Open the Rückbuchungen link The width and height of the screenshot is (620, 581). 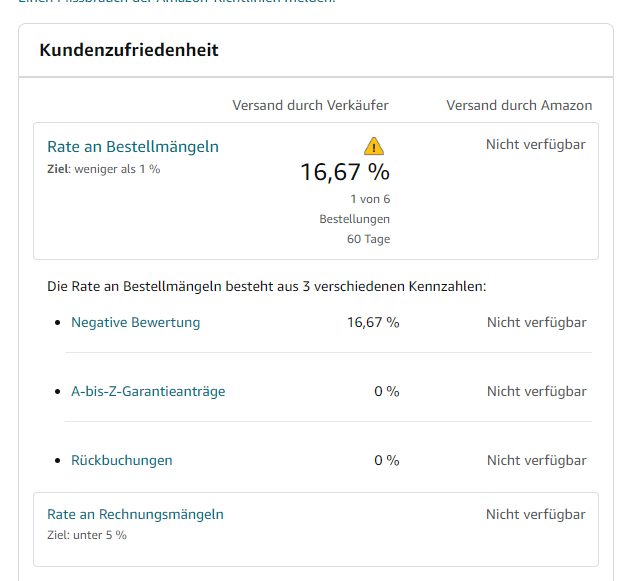(x=121, y=460)
